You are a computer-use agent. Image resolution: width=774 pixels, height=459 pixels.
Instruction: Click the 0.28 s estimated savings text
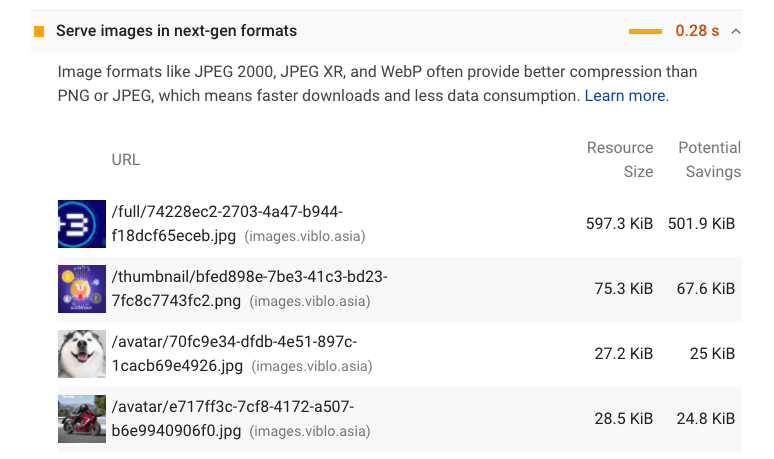[x=697, y=31]
